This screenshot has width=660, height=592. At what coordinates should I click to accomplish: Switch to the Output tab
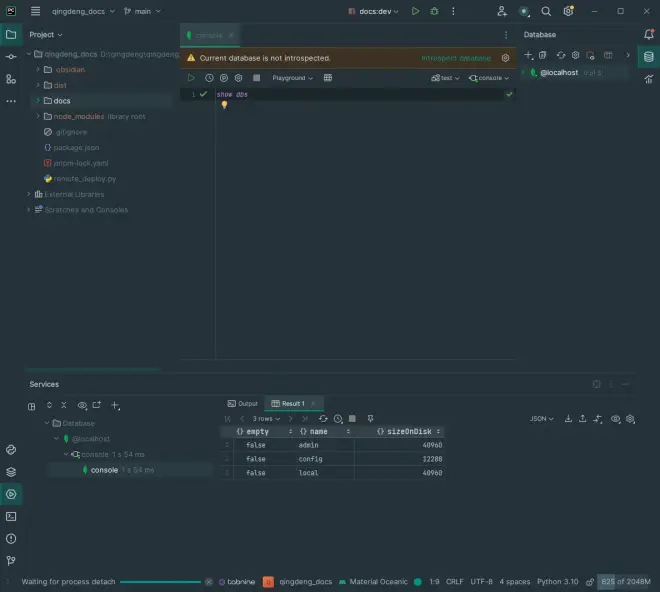click(x=242, y=403)
